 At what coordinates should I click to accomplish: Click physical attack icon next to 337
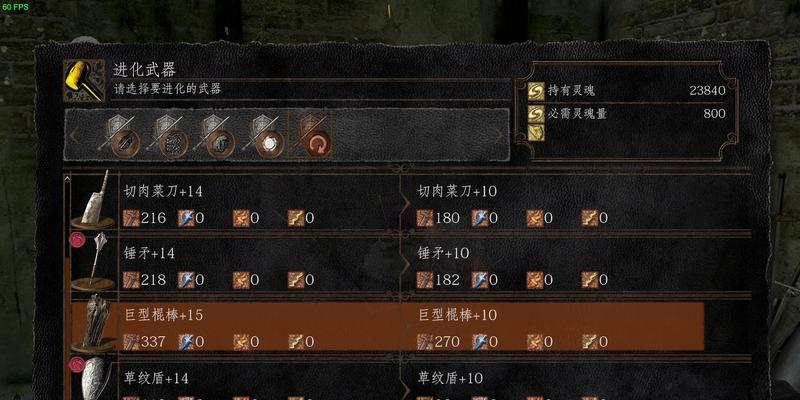131,341
